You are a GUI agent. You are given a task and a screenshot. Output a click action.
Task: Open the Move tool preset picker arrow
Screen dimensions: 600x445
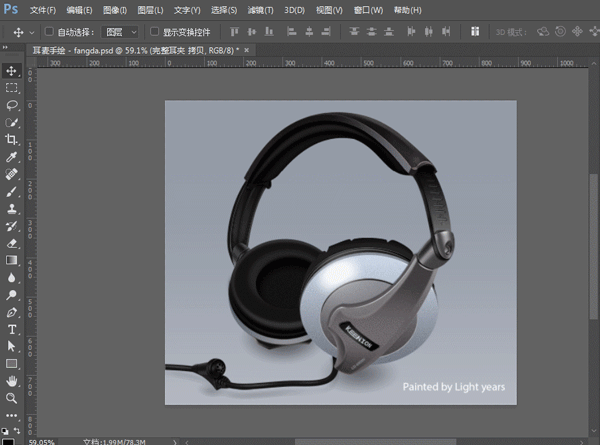click(32, 33)
